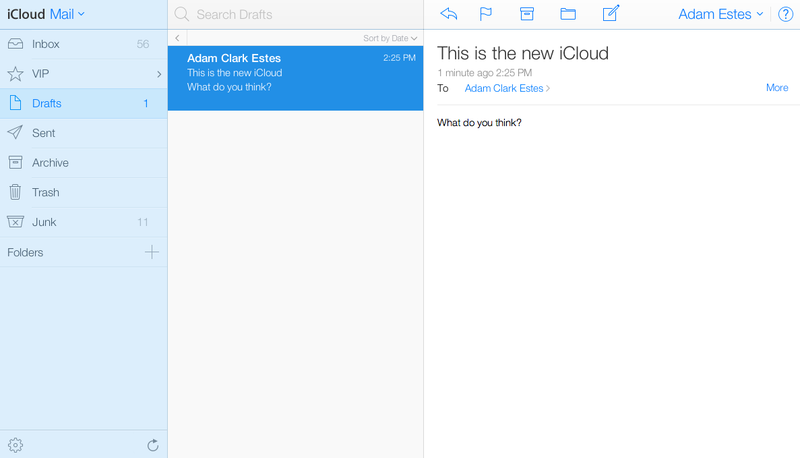Open the Archive mailbox label
Screen dimensions: 800x458
tap(50, 163)
